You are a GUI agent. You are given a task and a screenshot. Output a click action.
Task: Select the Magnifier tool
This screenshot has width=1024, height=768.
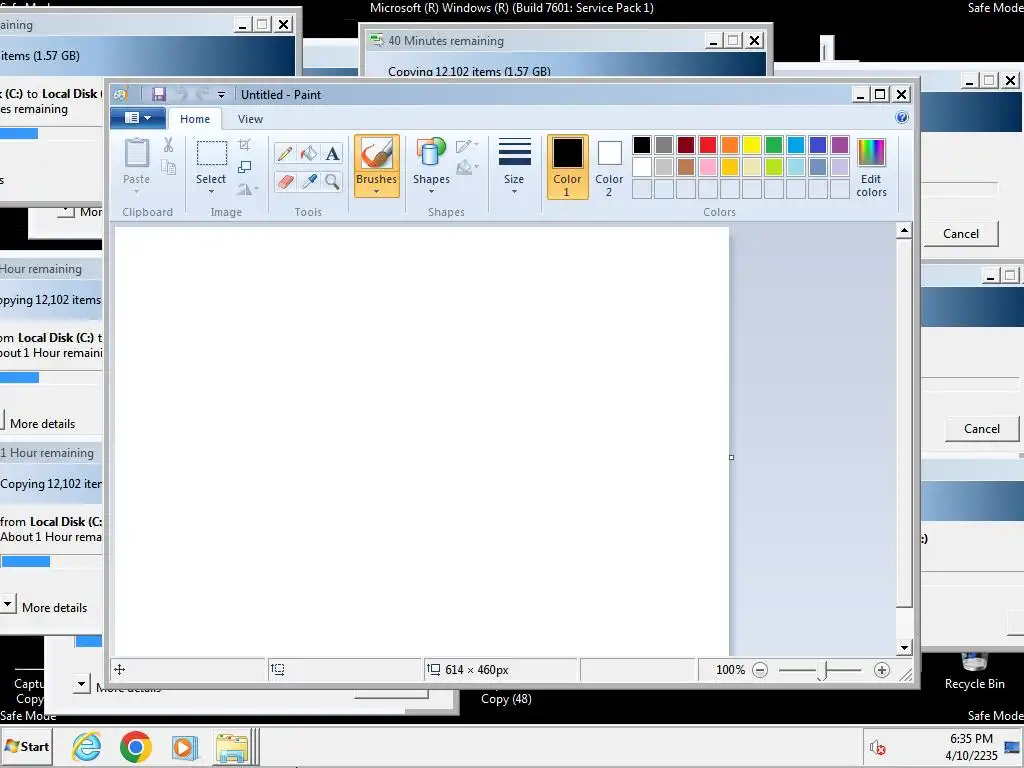click(332, 181)
